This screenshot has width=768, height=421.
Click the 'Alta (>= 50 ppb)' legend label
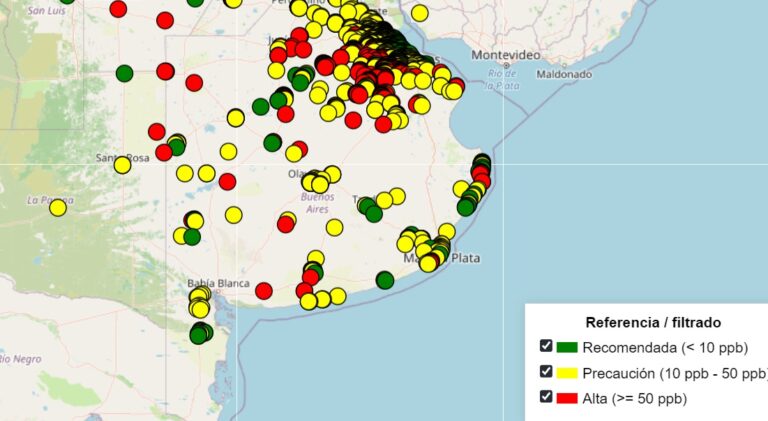[635, 398]
